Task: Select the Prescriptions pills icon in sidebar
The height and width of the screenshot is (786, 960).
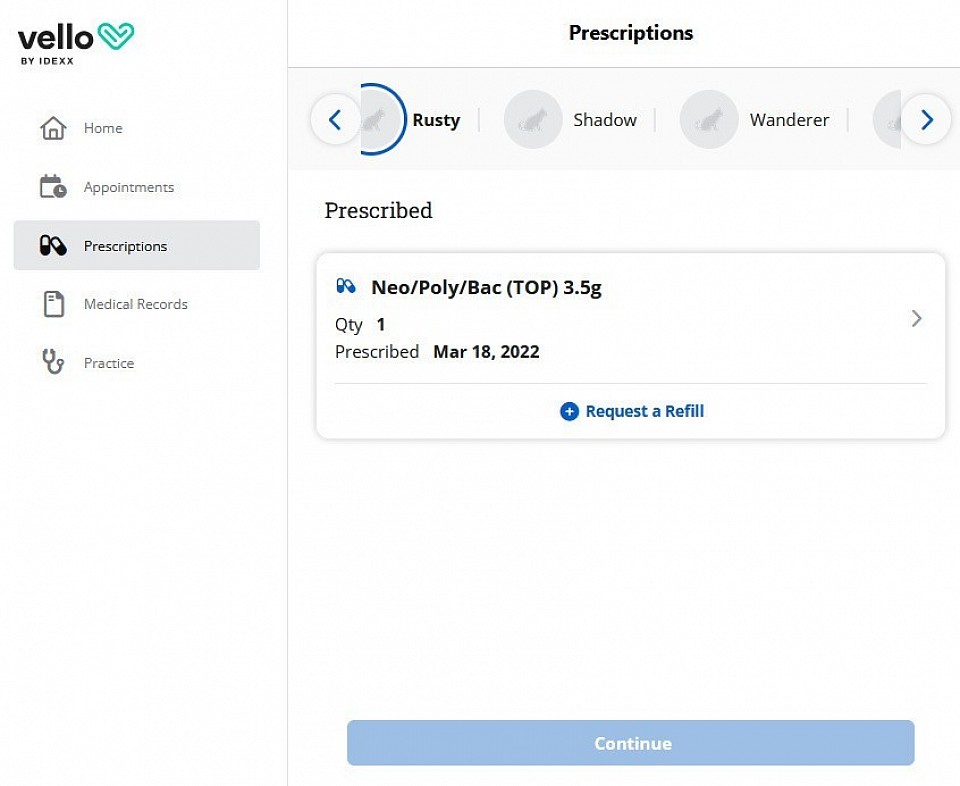Action: tap(53, 245)
